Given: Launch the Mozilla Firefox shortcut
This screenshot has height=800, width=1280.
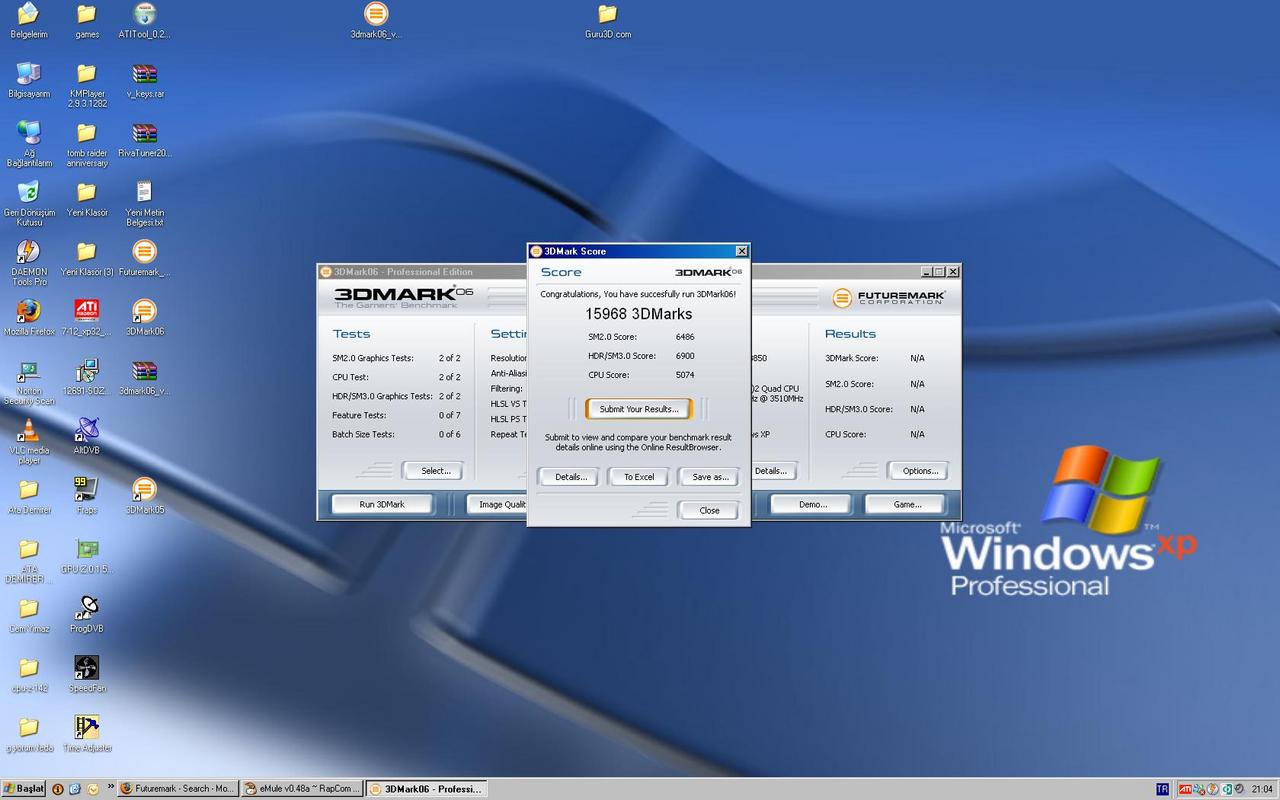Looking at the screenshot, I should click(29, 317).
